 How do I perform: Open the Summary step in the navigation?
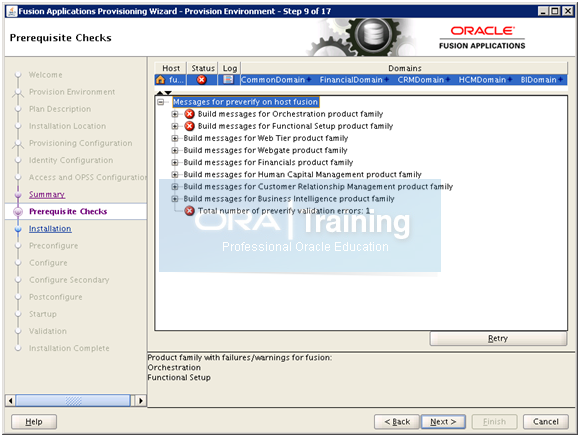click(x=47, y=194)
